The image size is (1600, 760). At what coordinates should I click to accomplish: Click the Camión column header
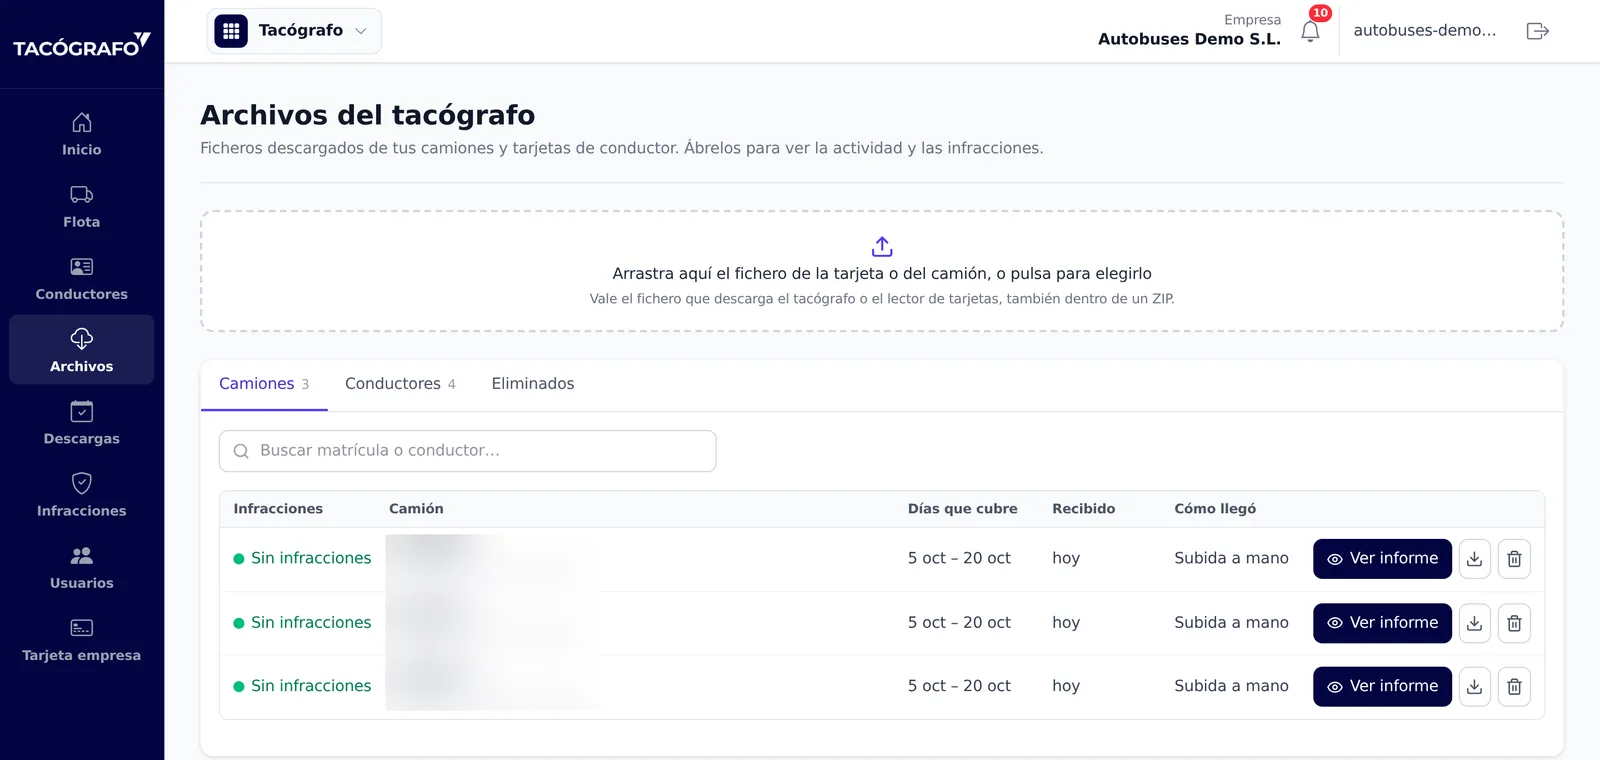coord(416,509)
